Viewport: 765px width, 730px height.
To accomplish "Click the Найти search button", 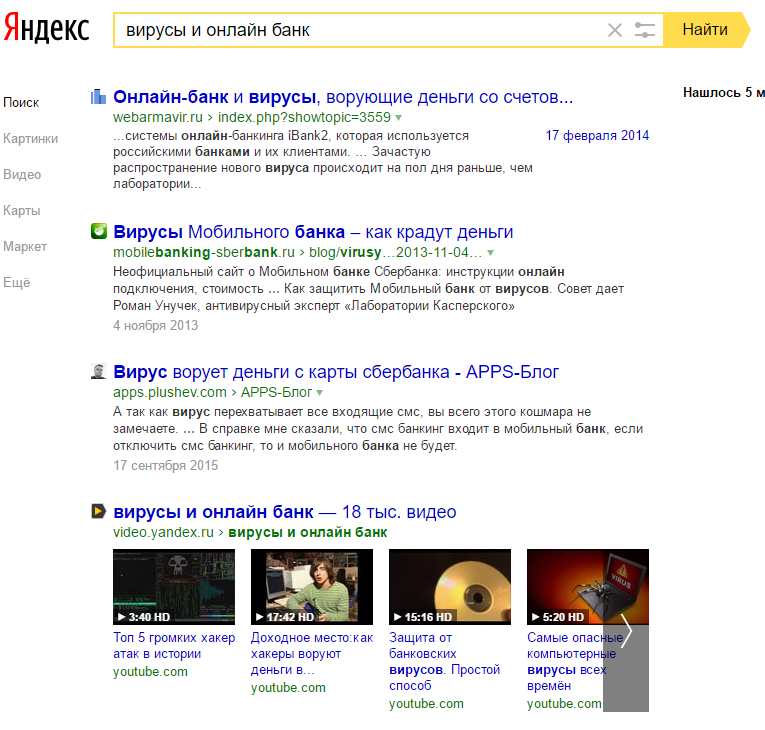I will (706, 30).
